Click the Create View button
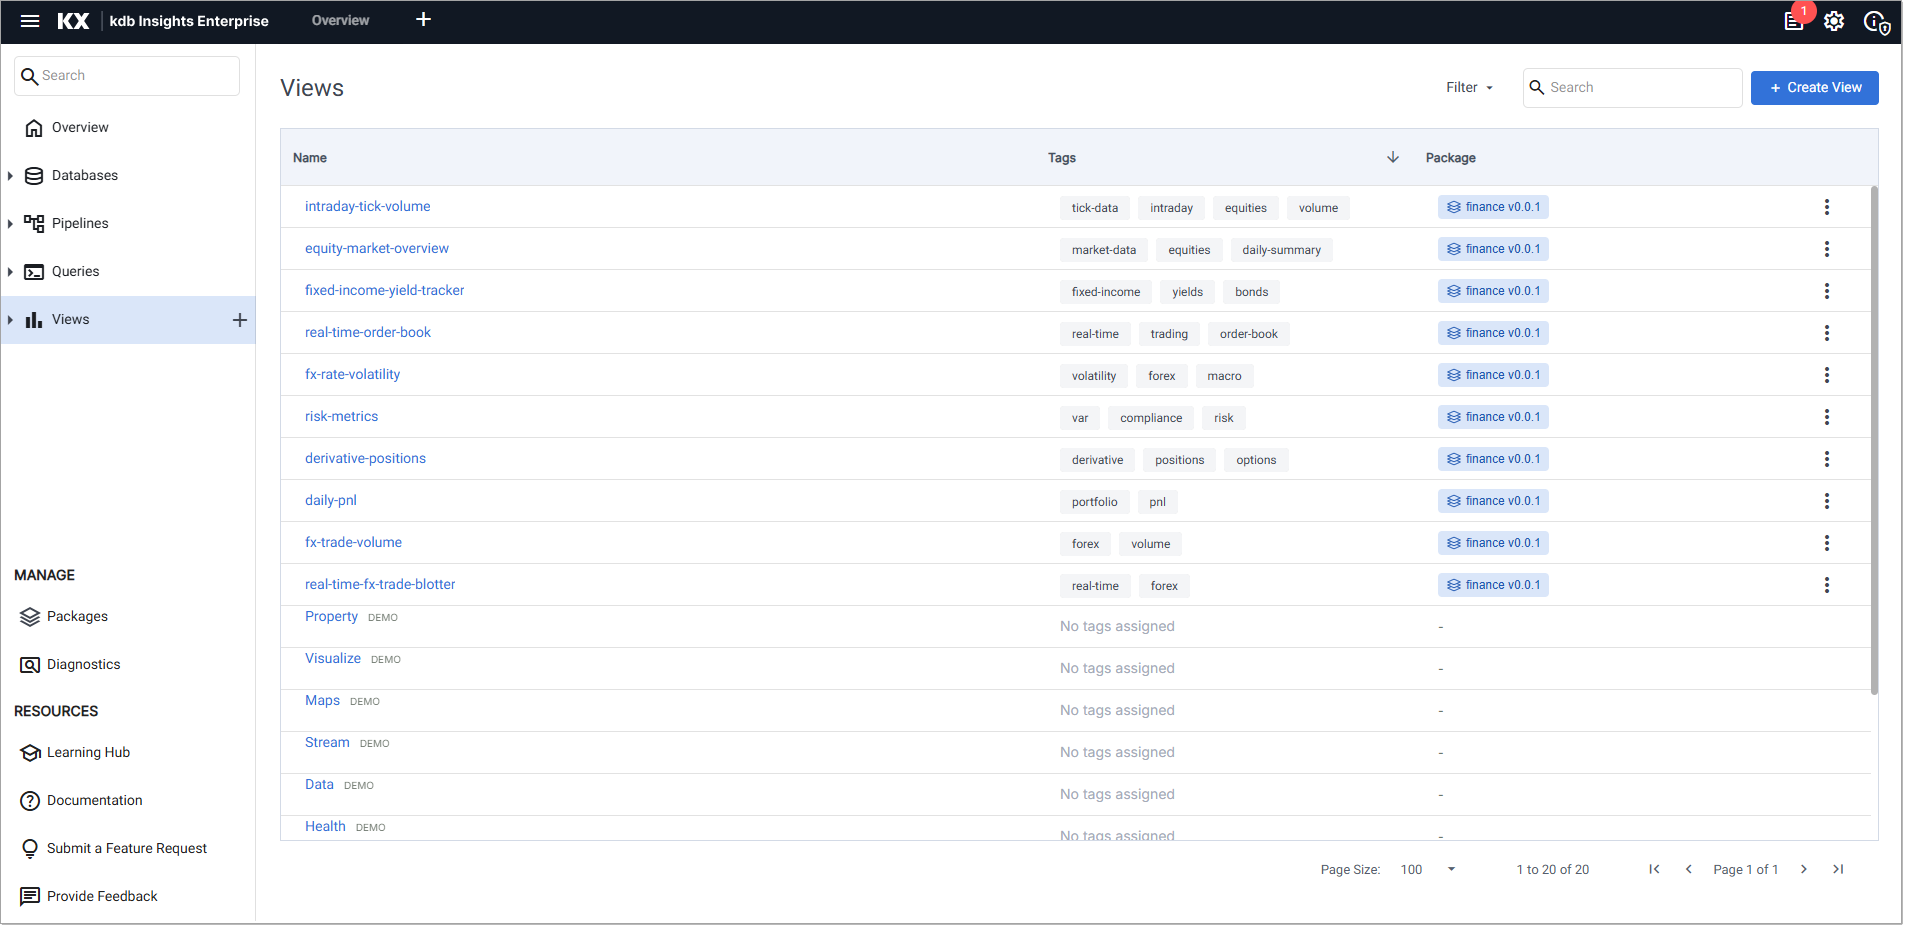Screen dimensions: 1905x927 coord(1814,88)
